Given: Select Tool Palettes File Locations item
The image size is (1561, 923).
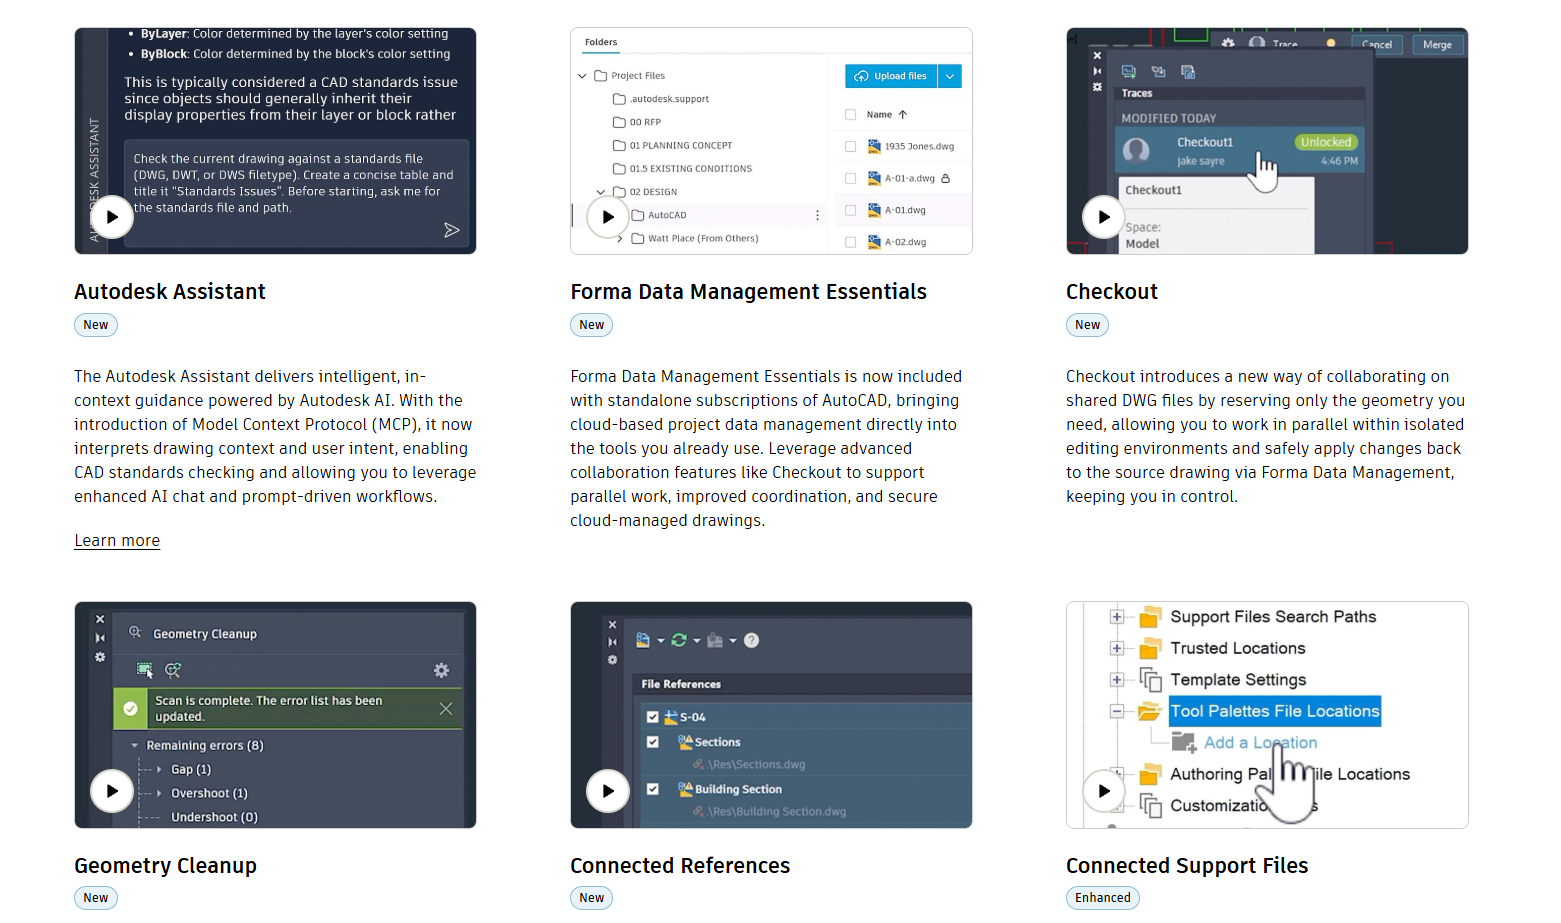Looking at the screenshot, I should click(1274, 711).
